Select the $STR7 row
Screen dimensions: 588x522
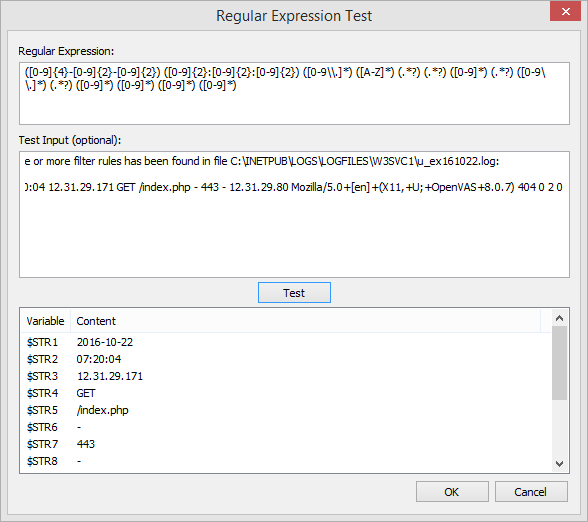coord(286,444)
